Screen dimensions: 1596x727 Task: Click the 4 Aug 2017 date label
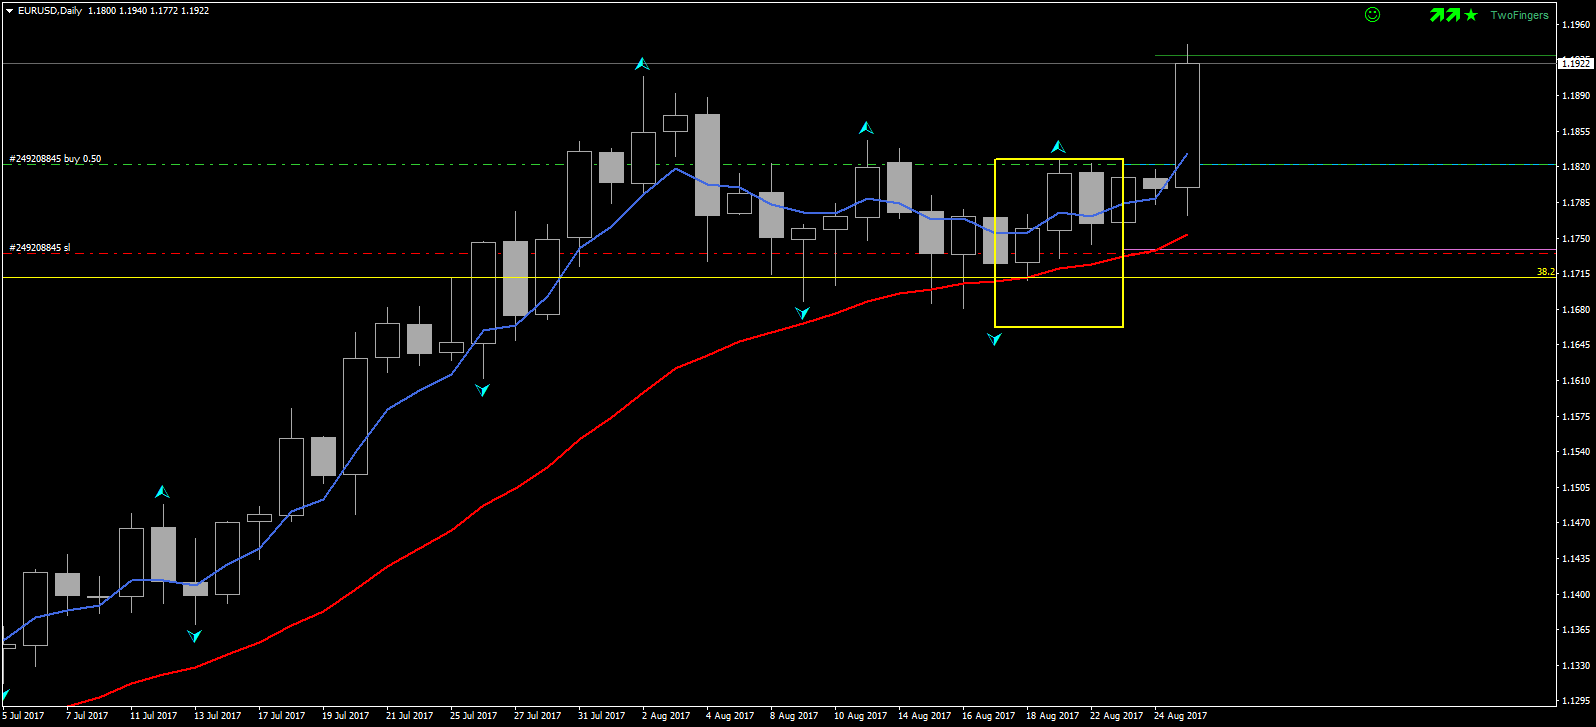pos(730,716)
